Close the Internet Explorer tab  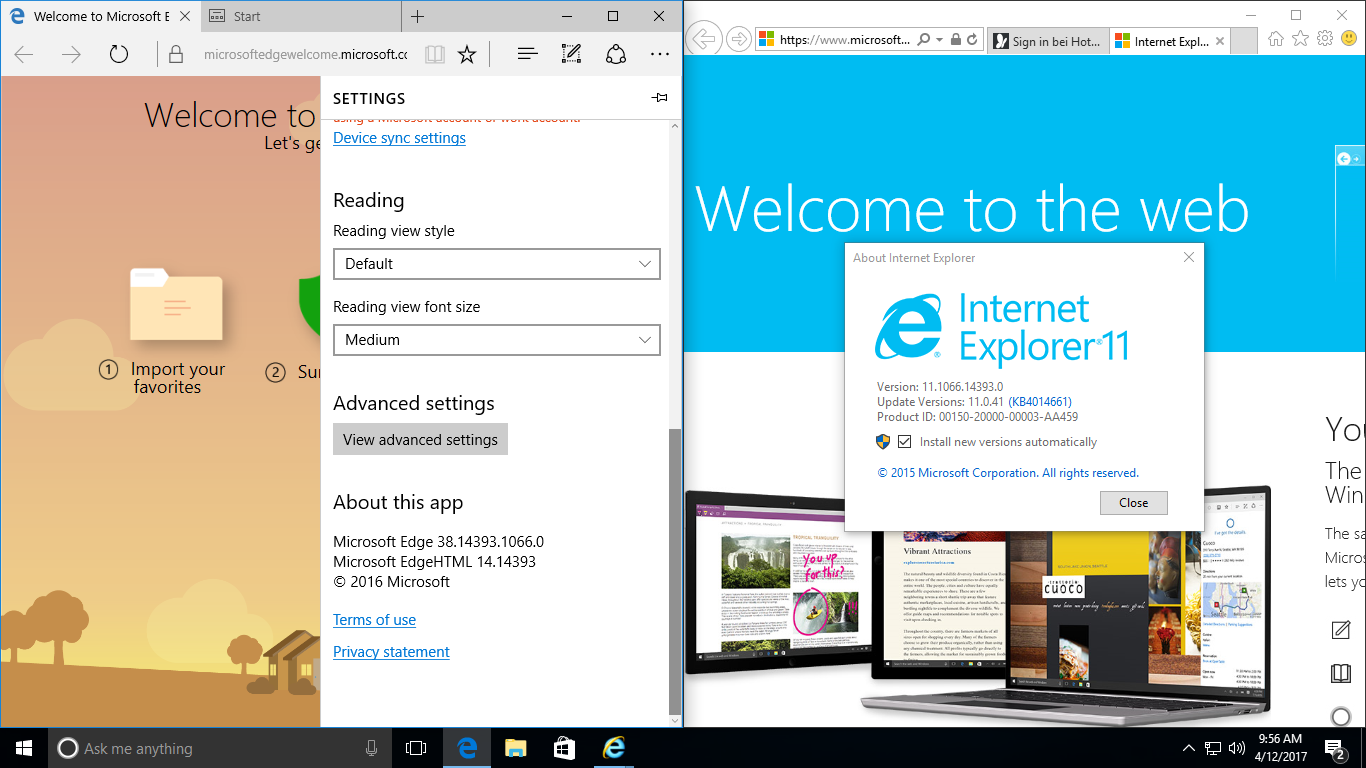pyautogui.click(x=1218, y=41)
